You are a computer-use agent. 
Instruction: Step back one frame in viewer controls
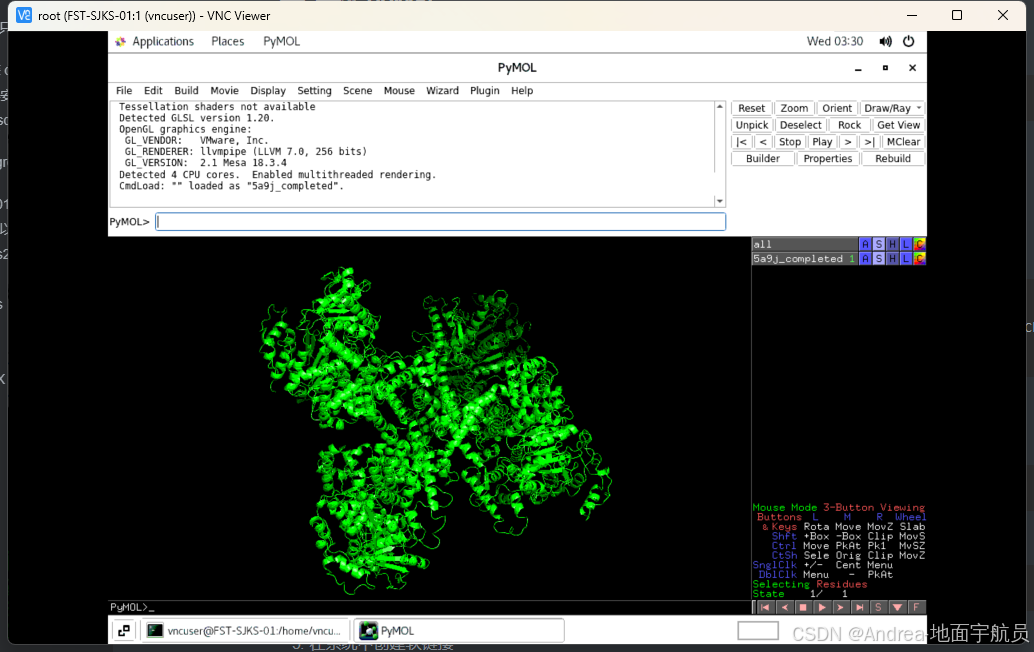click(784, 607)
